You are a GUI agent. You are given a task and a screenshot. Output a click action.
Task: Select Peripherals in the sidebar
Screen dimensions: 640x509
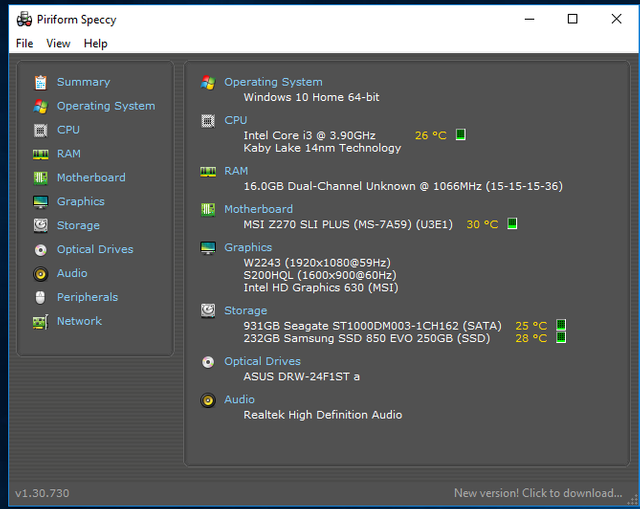tap(87, 297)
